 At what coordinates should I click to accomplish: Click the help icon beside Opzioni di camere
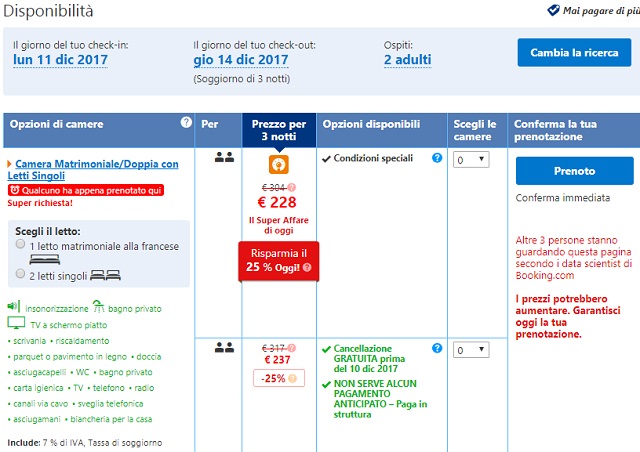click(x=186, y=122)
